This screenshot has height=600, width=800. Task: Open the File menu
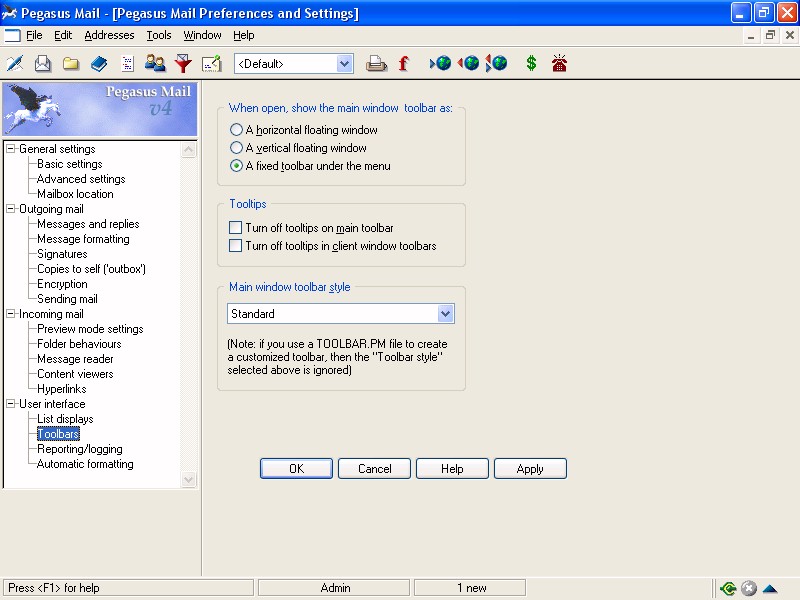34,35
